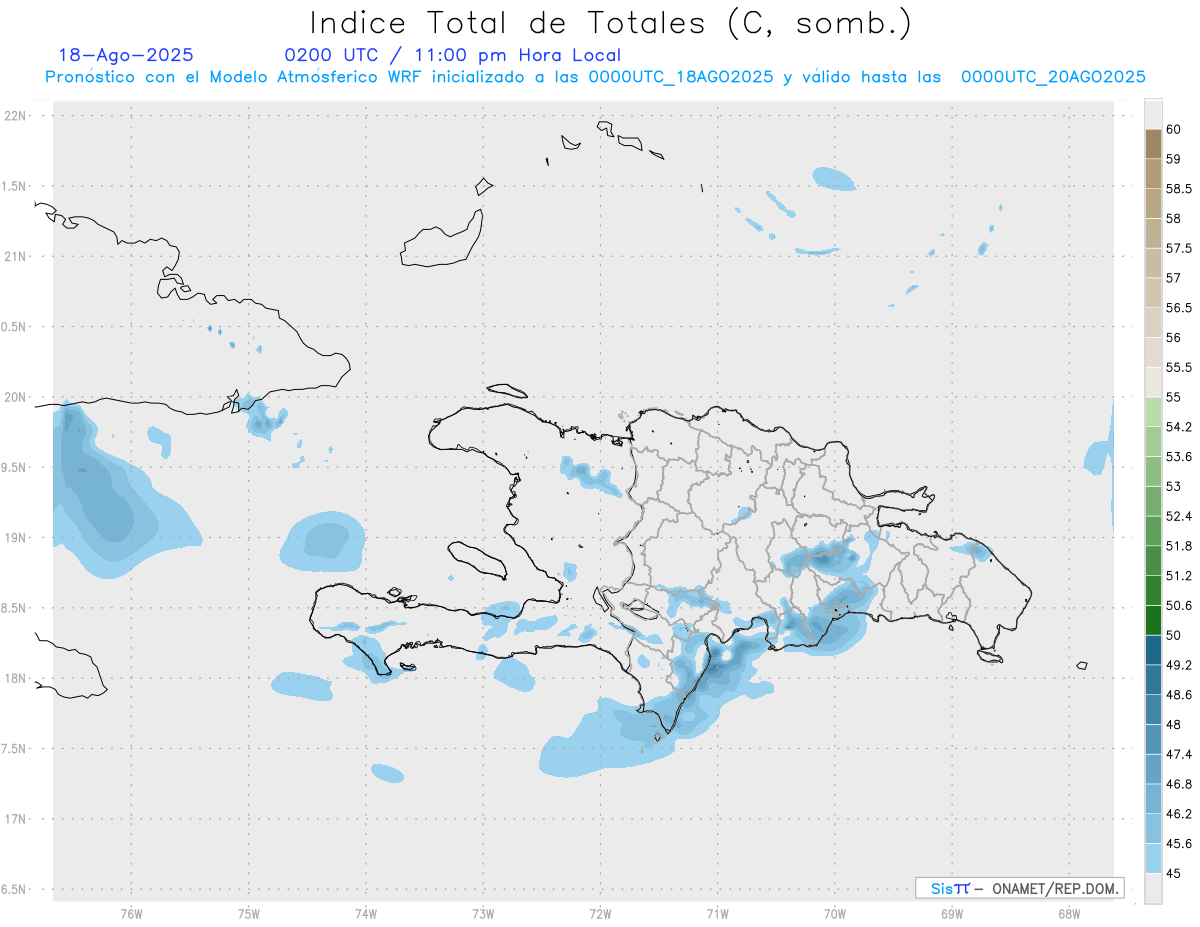Click the 72W longitude label
This screenshot has height=927, width=1200.
point(600,913)
